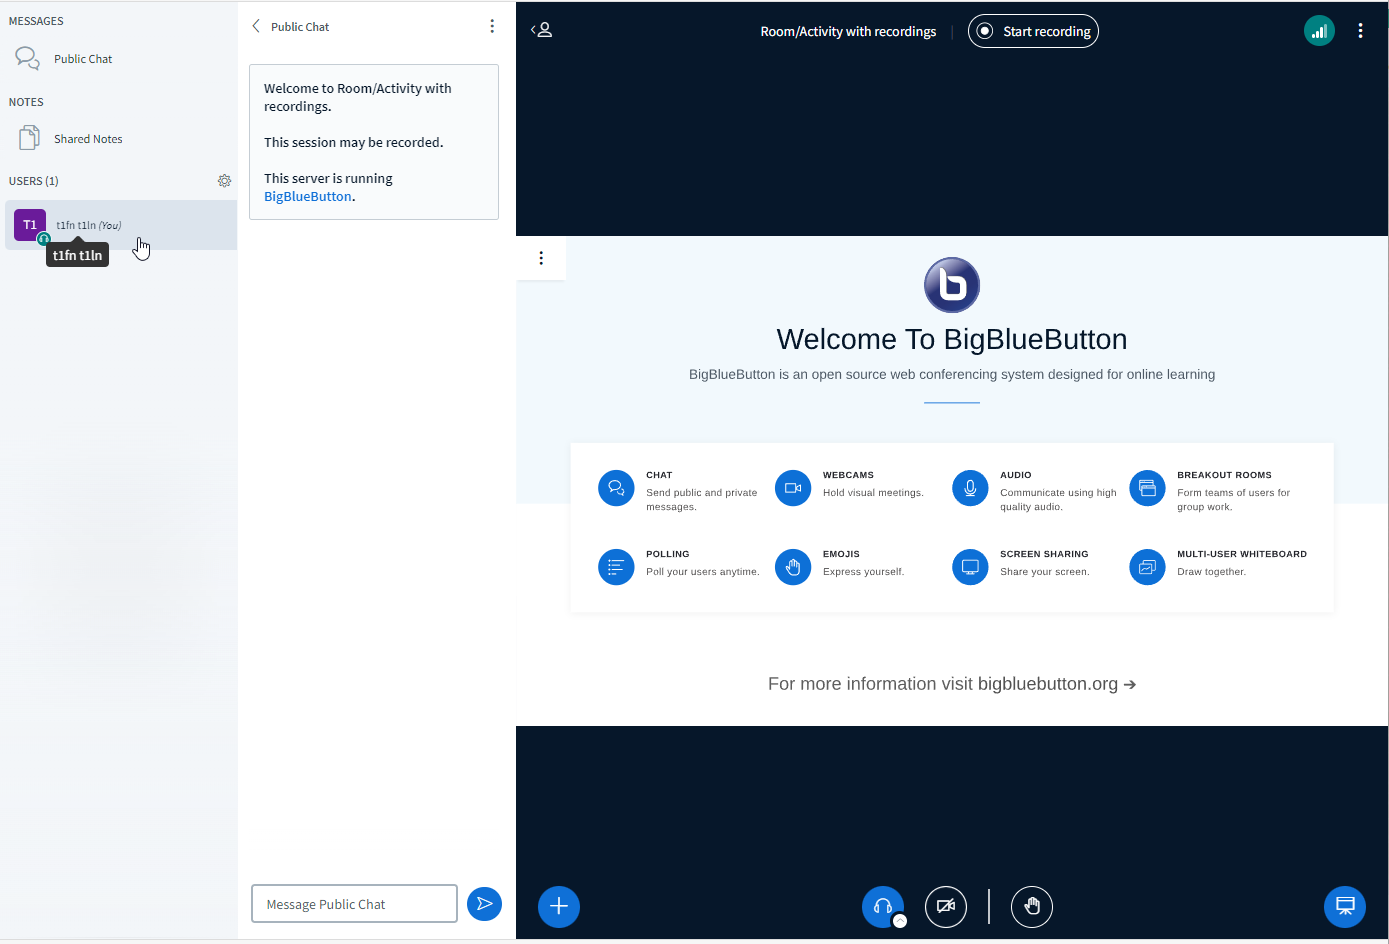
Task: Click the Room/Activity with recordings title
Action: point(848,31)
